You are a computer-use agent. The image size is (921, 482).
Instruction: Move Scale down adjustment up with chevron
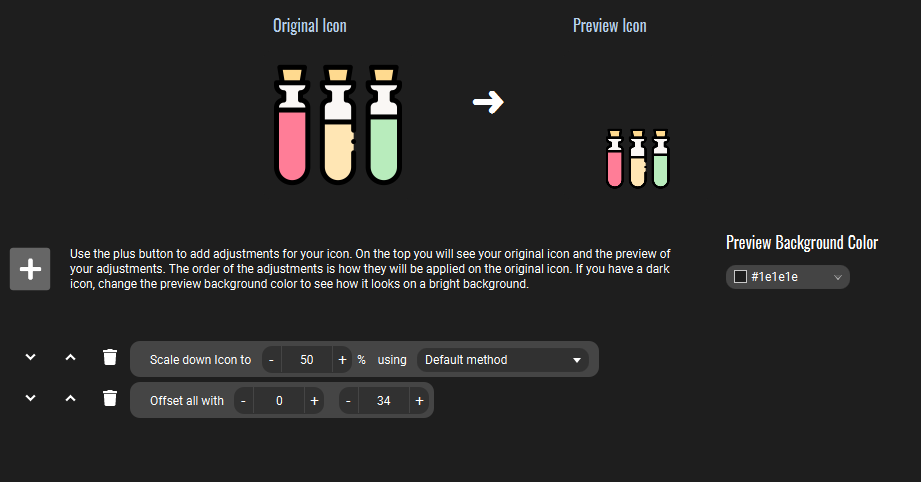click(70, 357)
